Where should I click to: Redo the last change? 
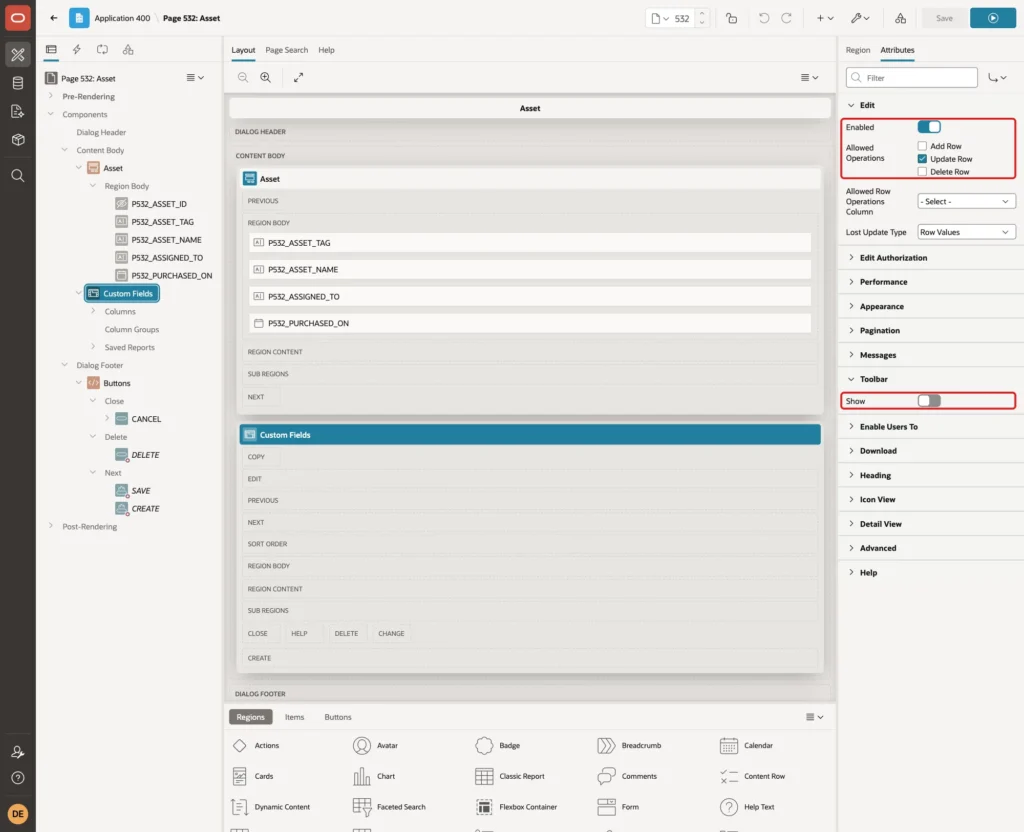pos(786,18)
